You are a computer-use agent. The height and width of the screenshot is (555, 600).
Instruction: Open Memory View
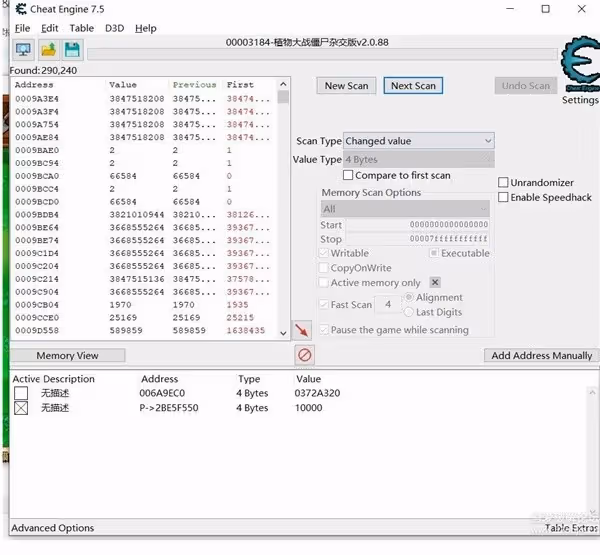point(67,356)
